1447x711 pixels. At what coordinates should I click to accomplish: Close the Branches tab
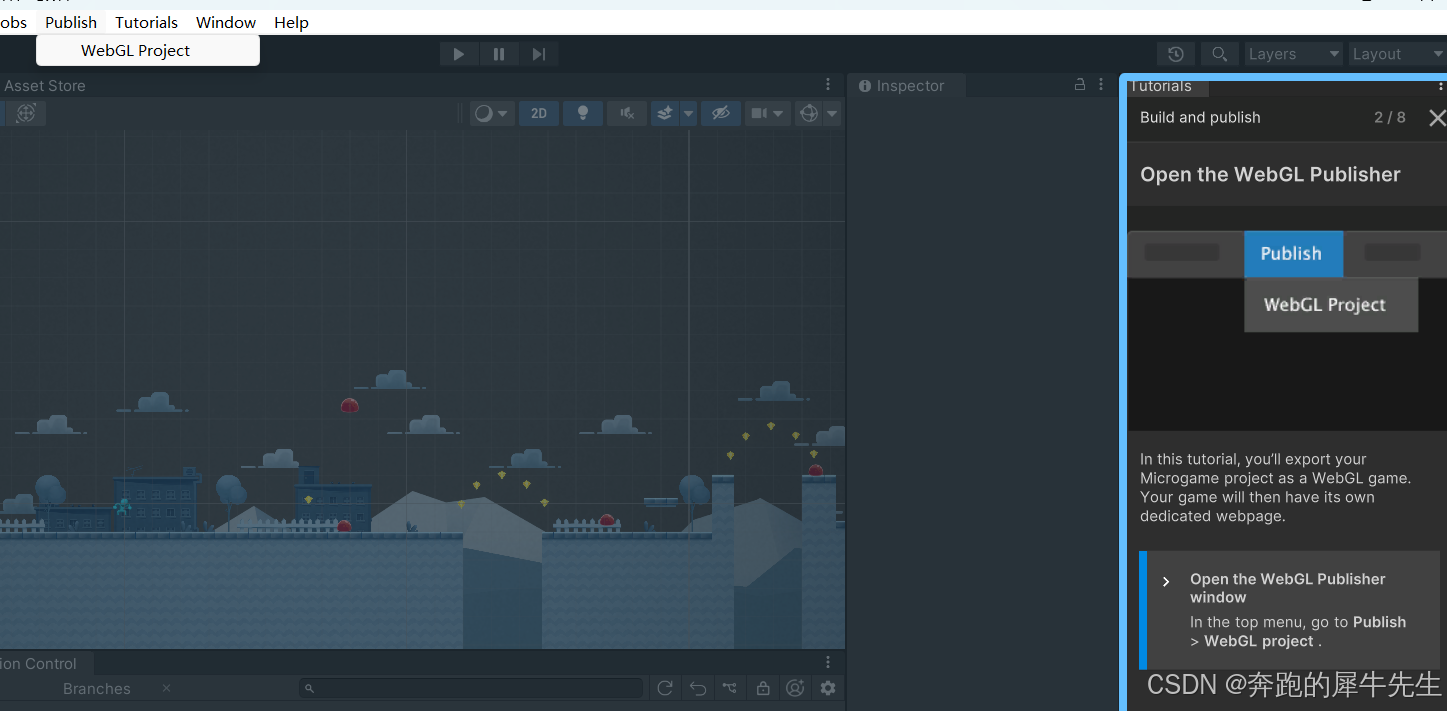[x=166, y=688]
